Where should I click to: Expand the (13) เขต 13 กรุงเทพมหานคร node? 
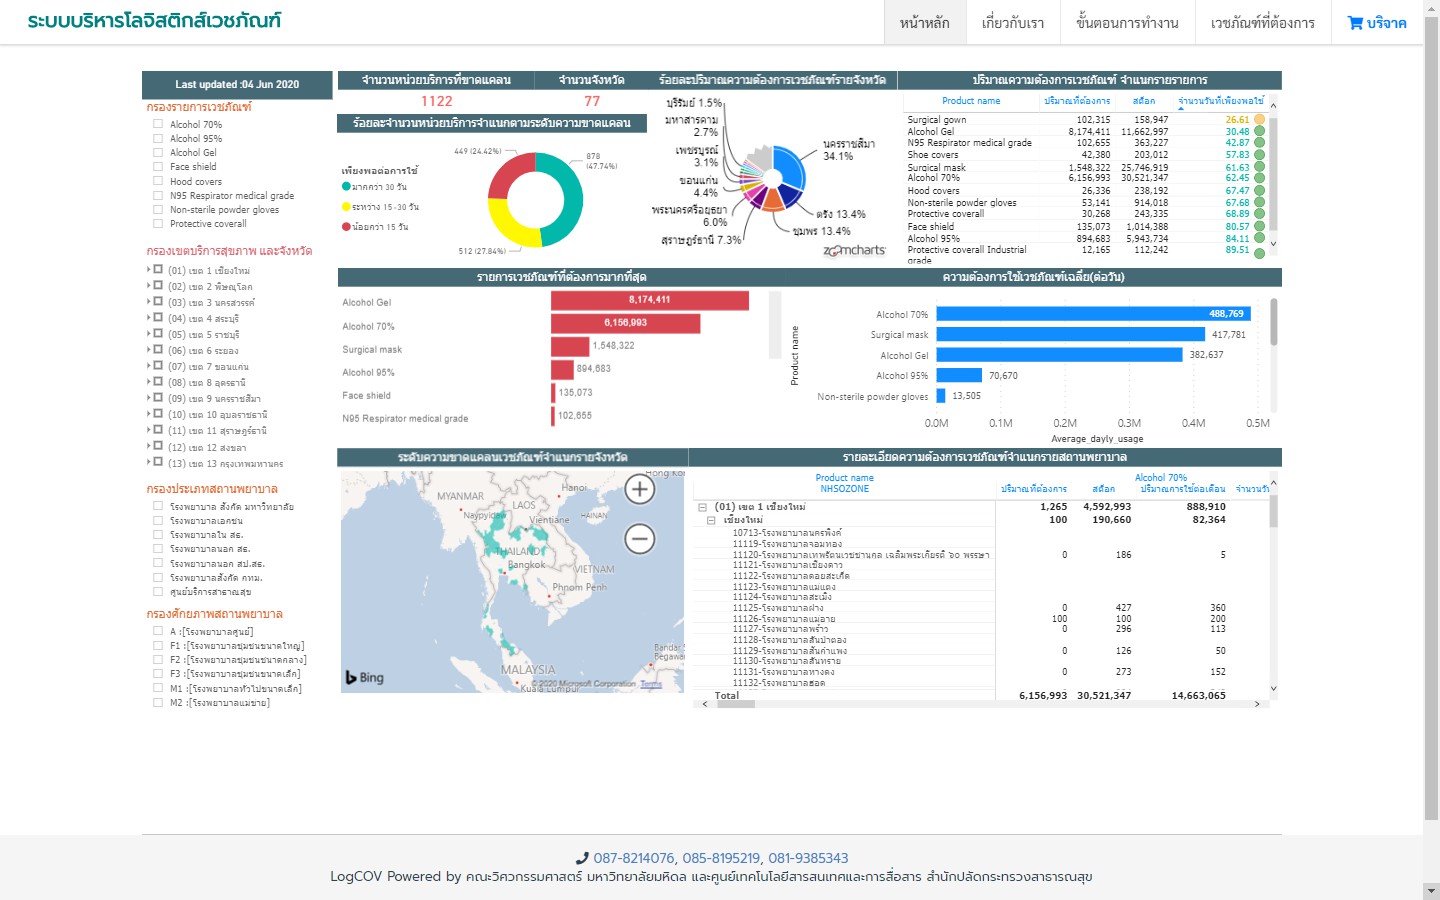[149, 462]
